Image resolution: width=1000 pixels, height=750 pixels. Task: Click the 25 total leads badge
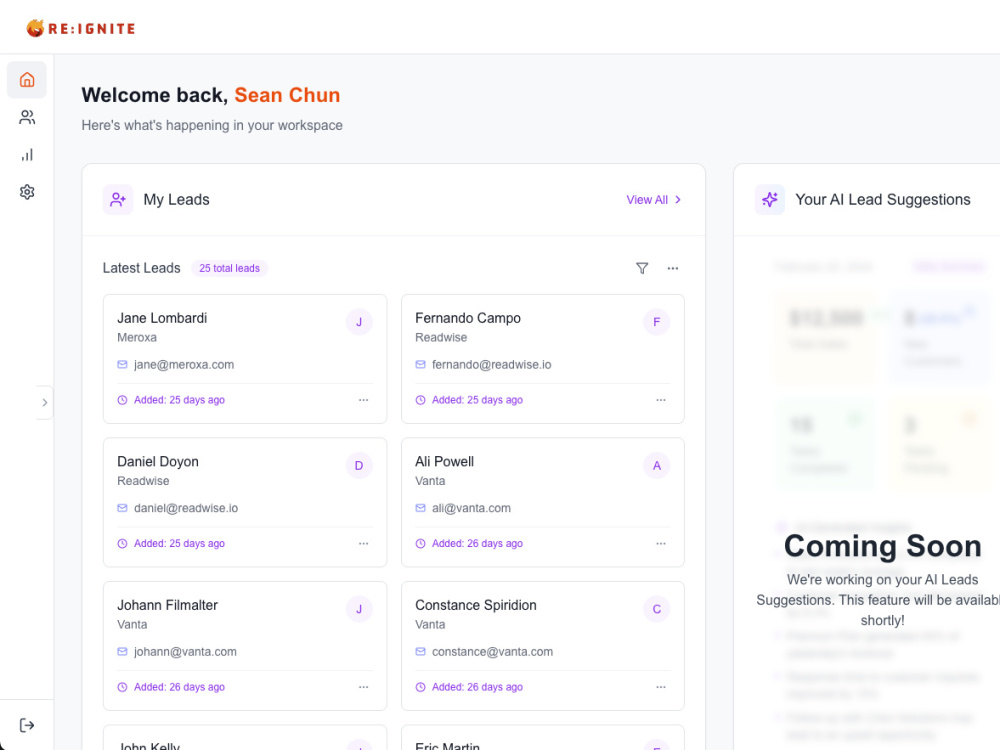click(x=230, y=268)
